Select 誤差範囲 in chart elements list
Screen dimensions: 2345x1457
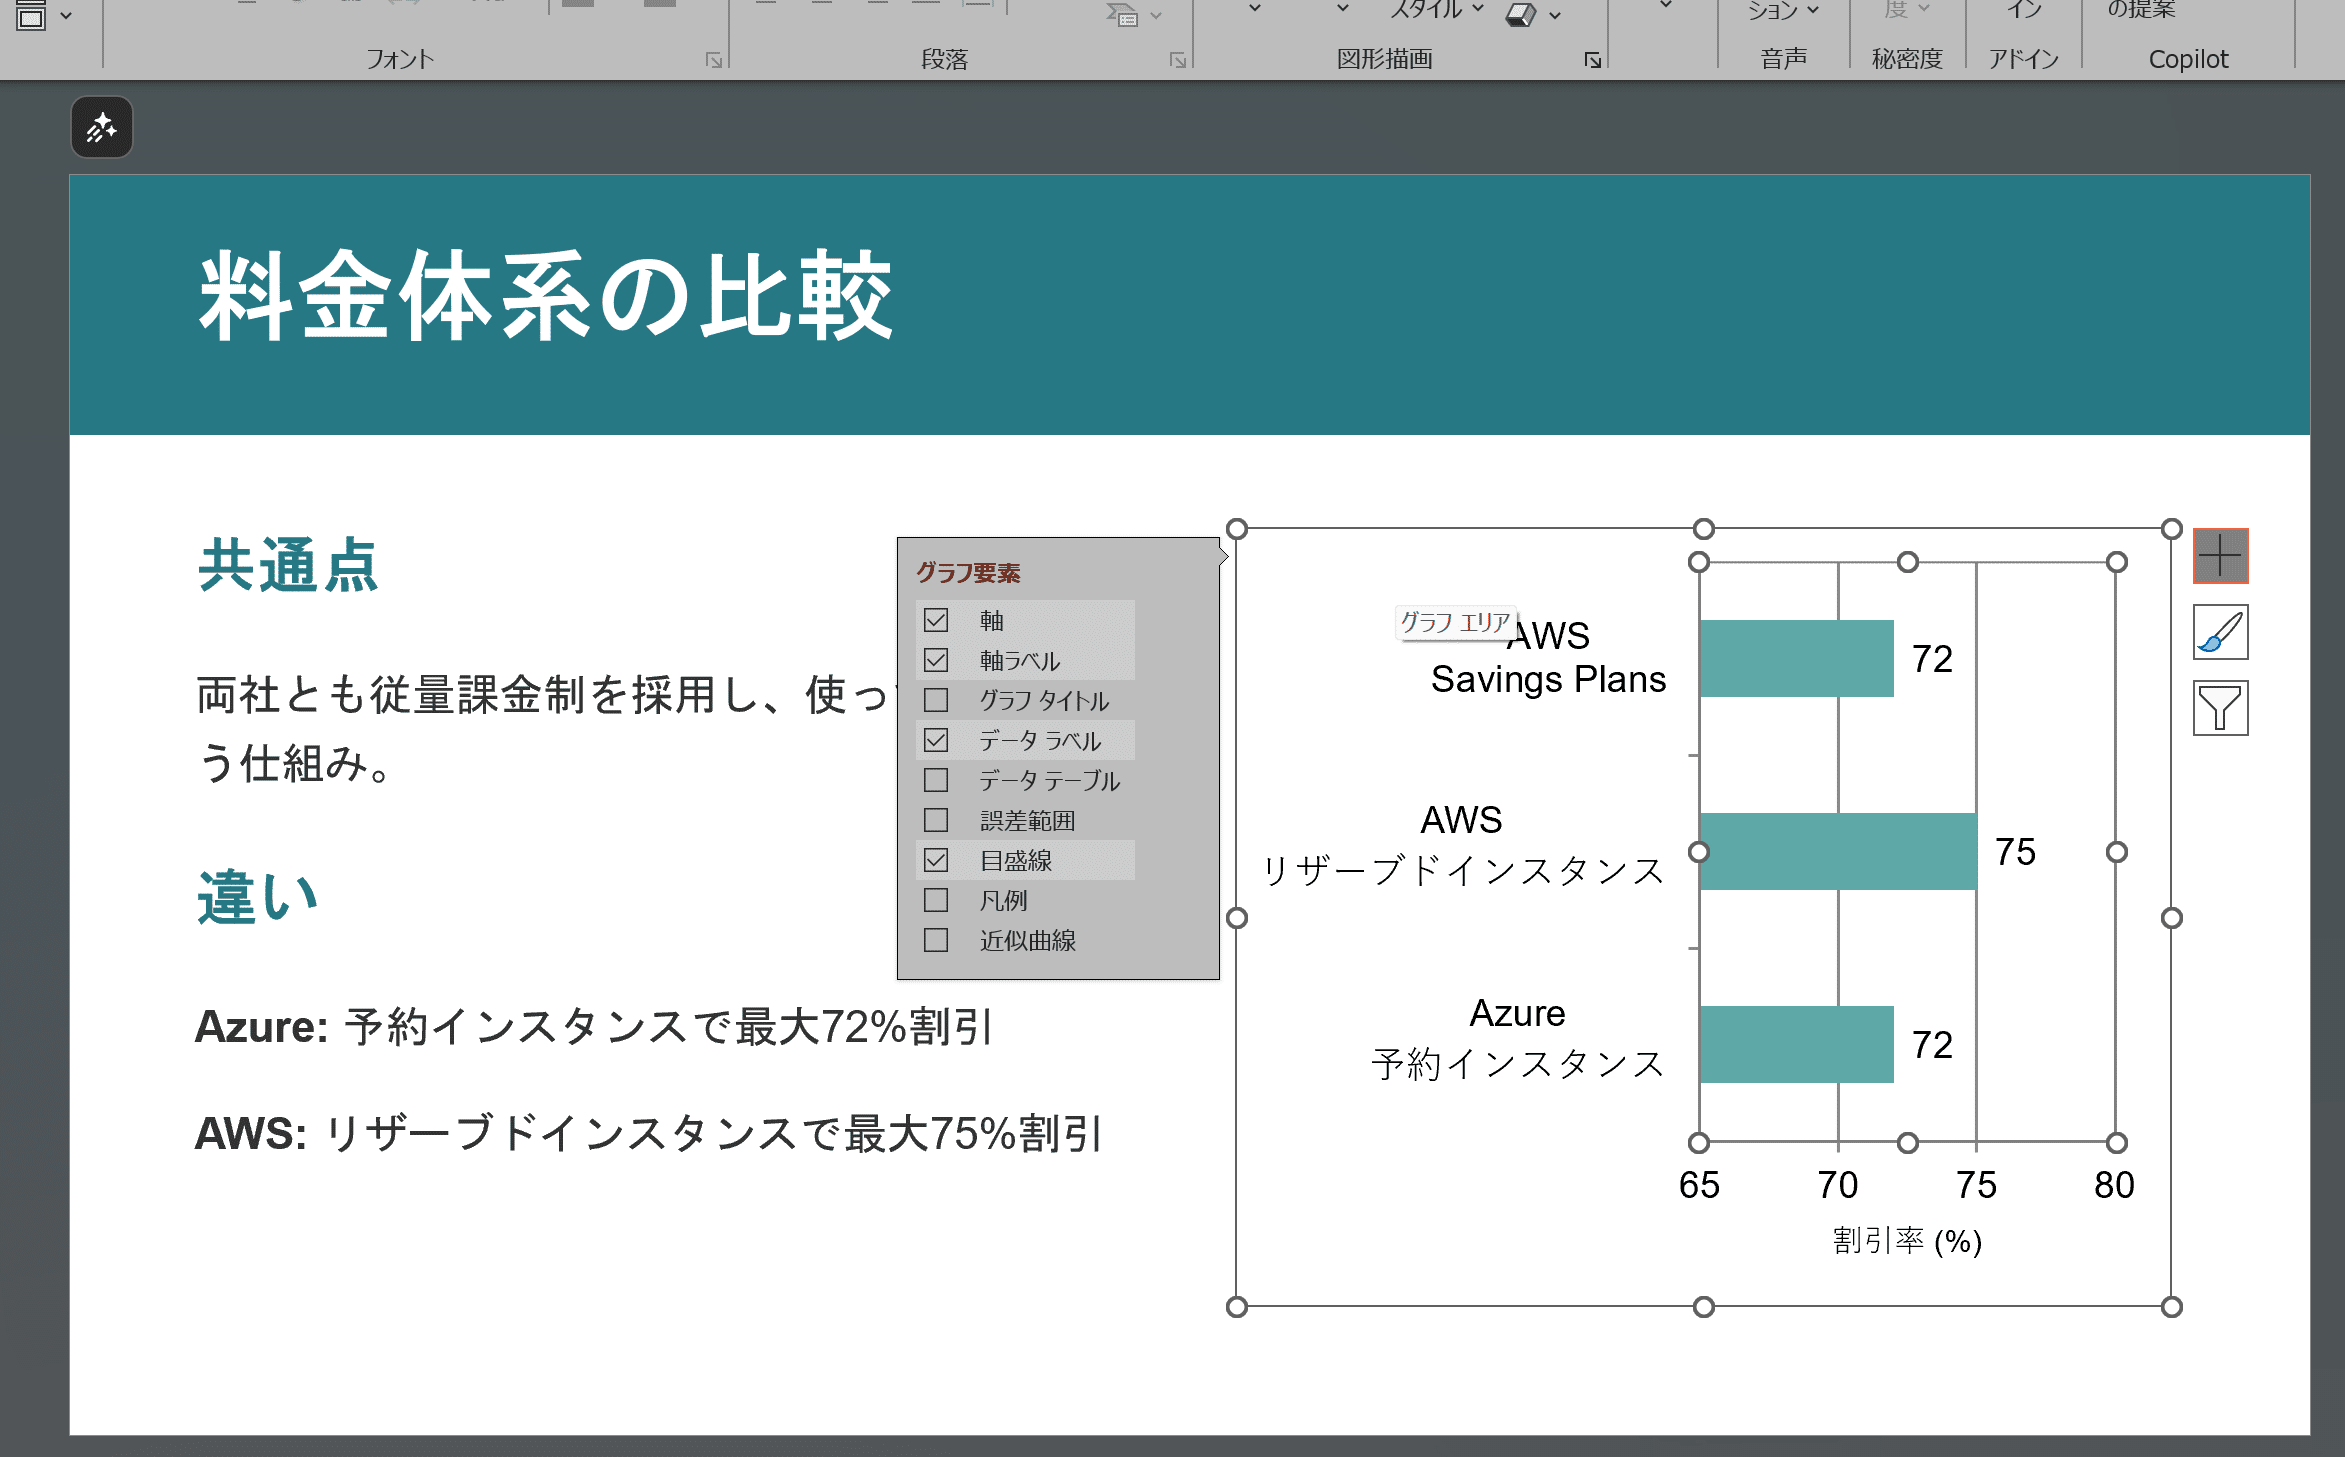click(x=1027, y=820)
